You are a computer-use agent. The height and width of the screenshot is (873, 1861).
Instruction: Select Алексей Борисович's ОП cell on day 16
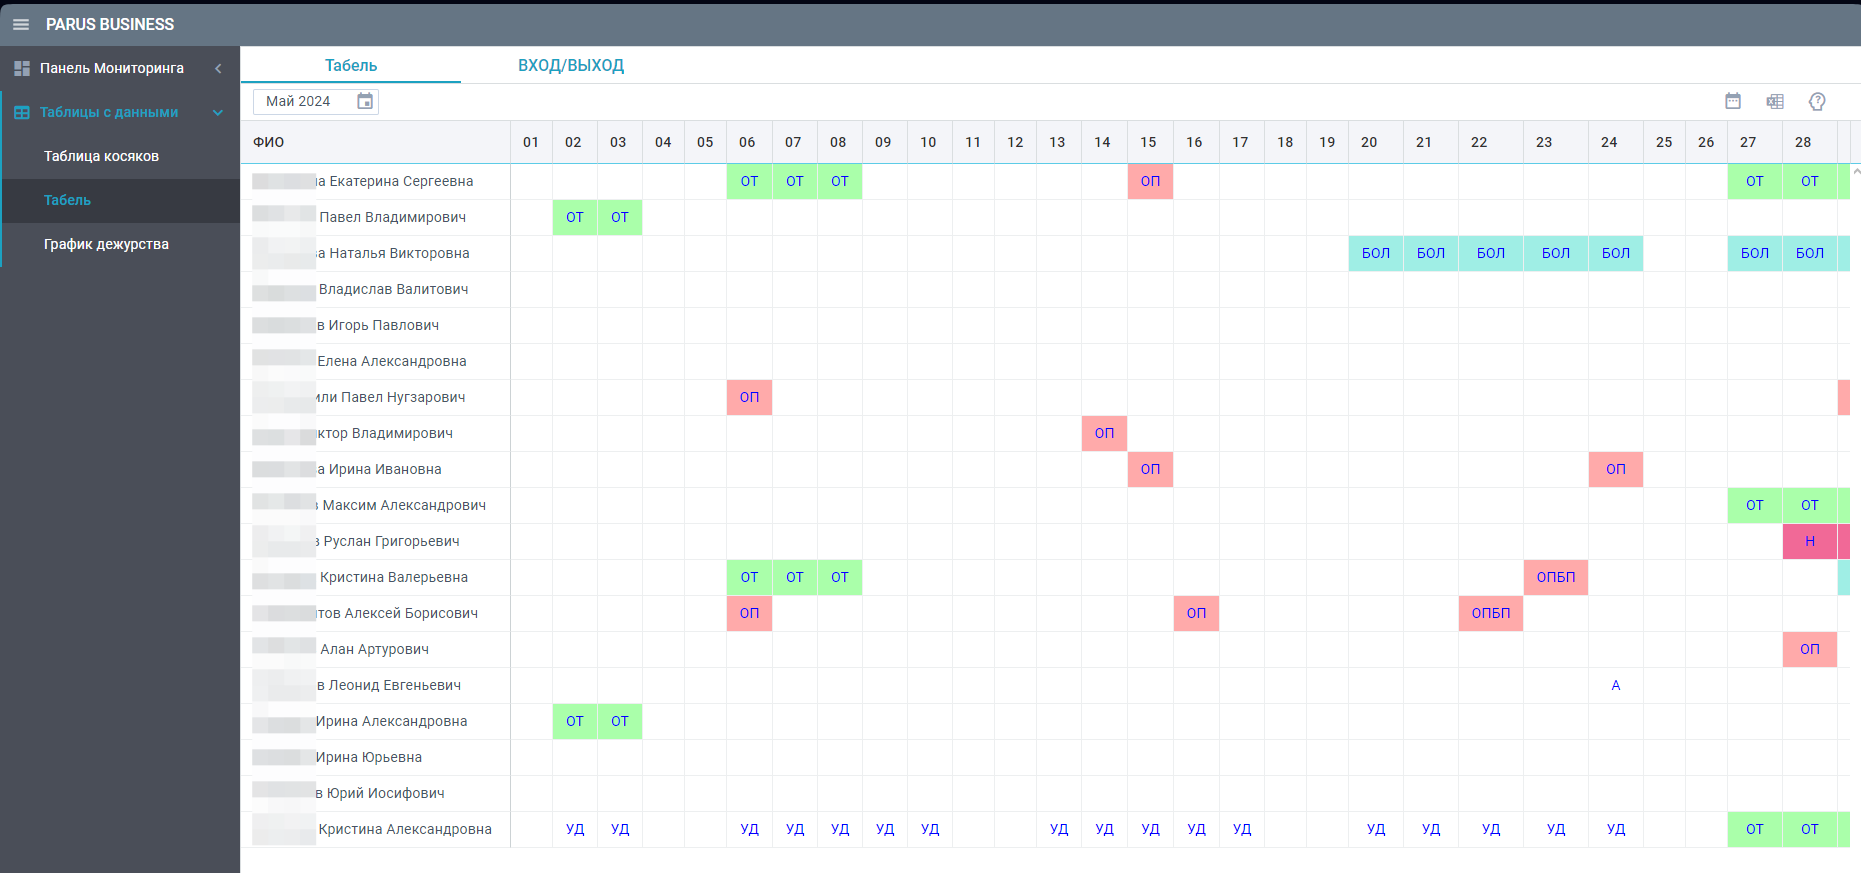(x=1196, y=613)
